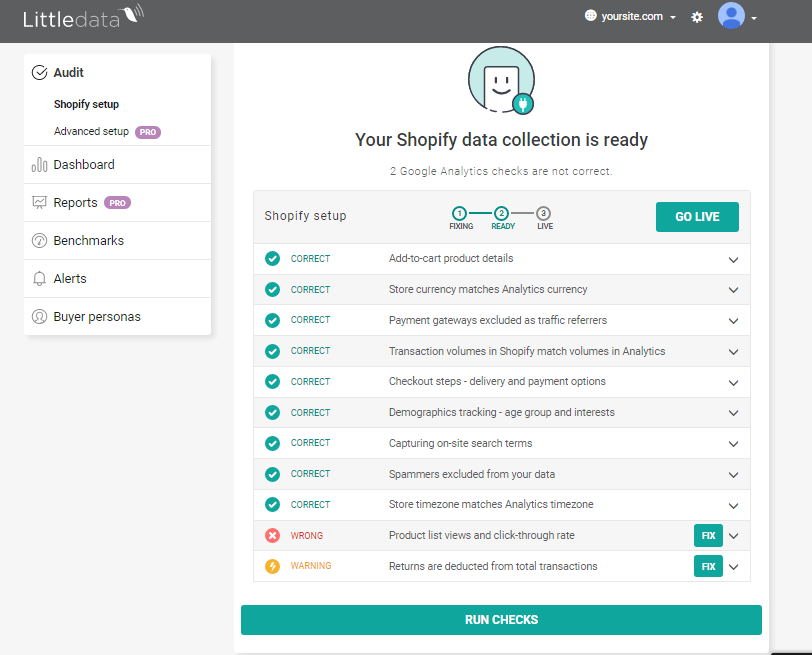
Task: Open the settings gear icon
Action: (697, 17)
